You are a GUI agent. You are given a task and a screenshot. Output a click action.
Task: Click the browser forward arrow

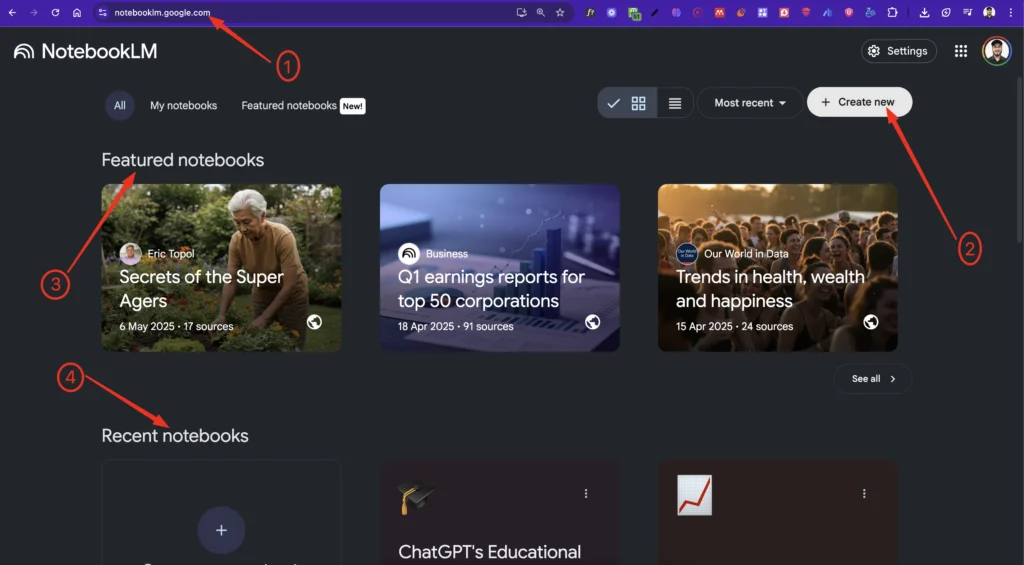pyautogui.click(x=33, y=12)
